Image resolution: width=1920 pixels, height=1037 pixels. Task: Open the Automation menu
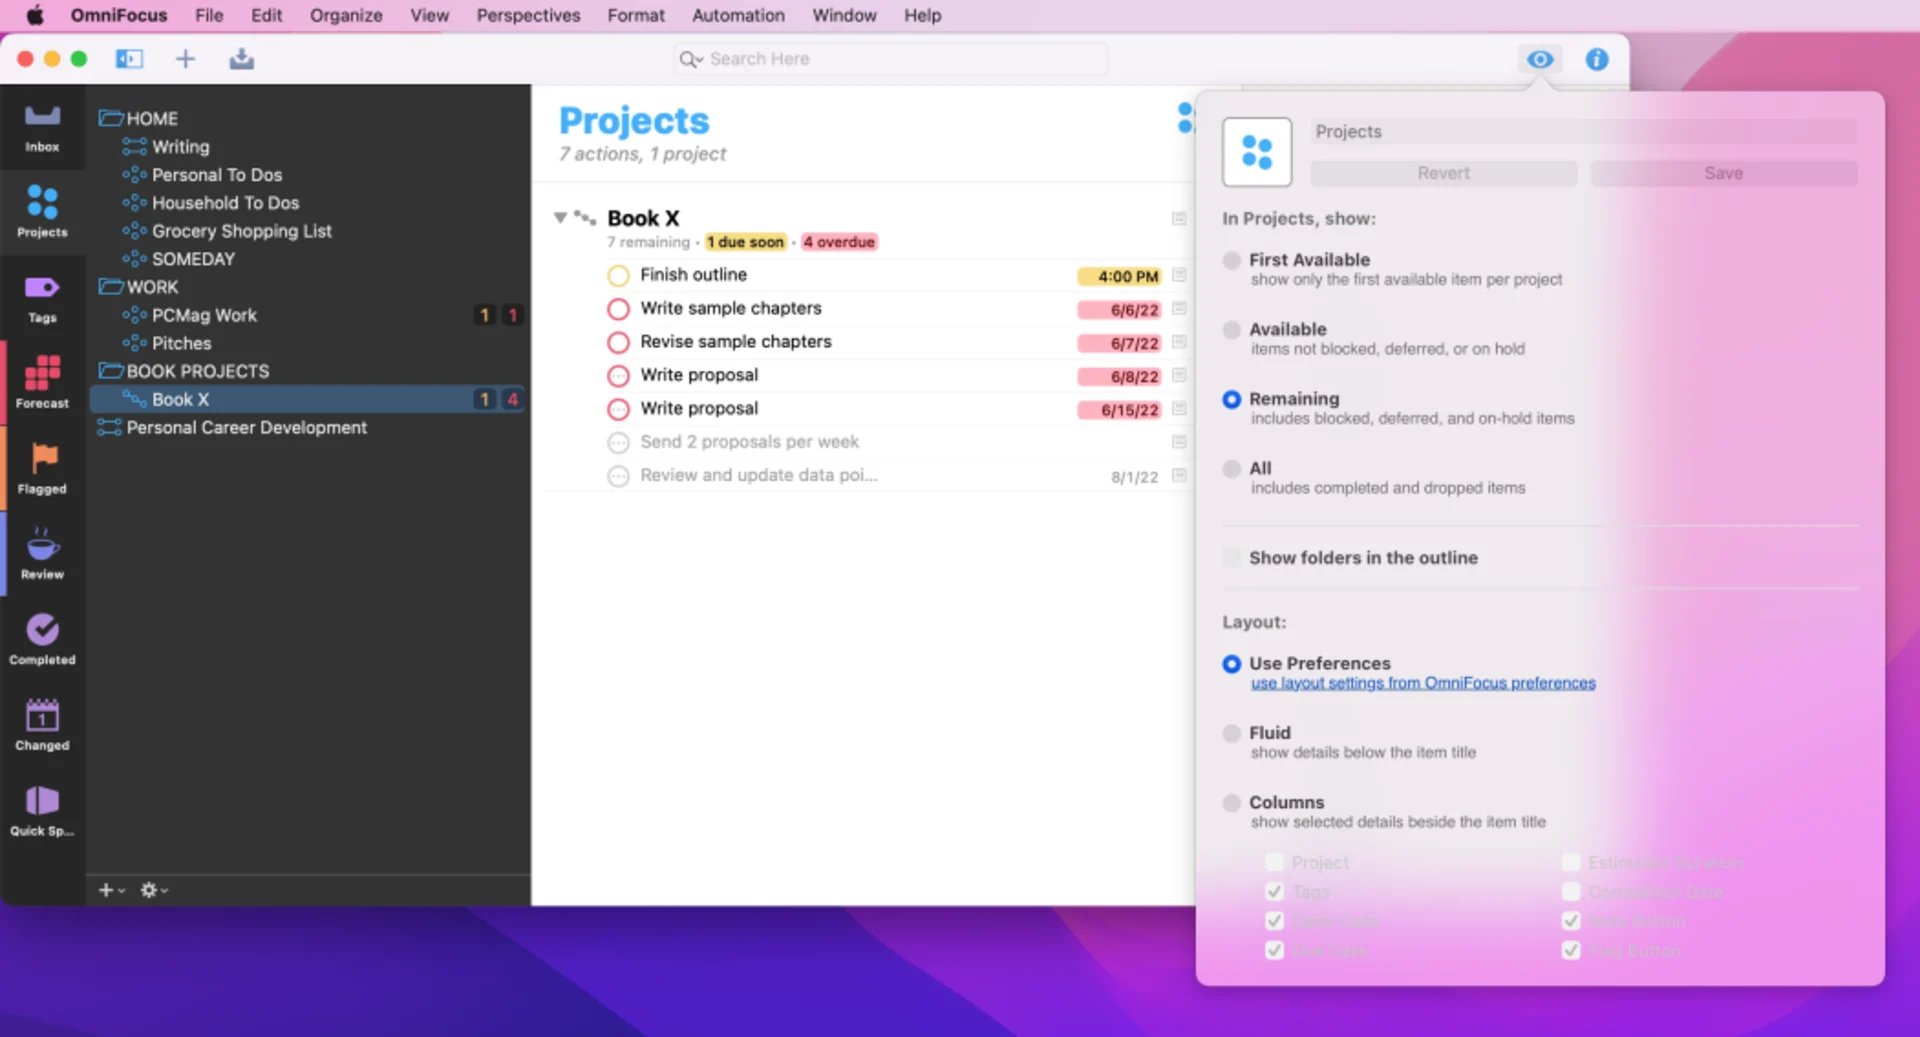[x=738, y=15]
